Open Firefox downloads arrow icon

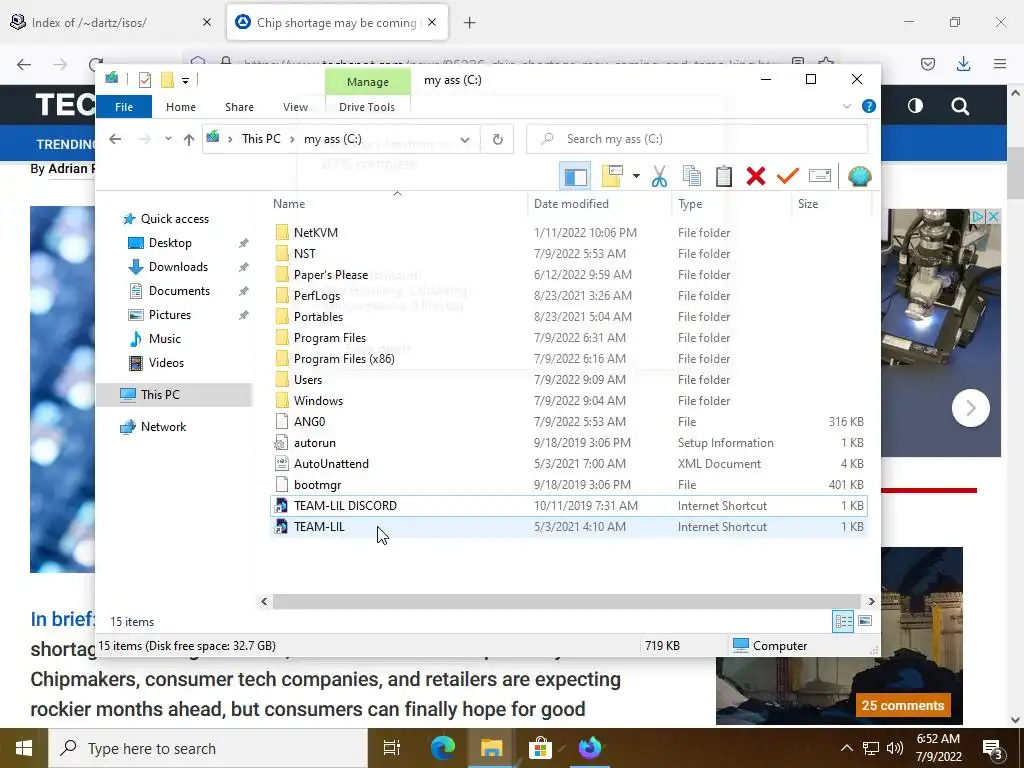click(x=963, y=64)
